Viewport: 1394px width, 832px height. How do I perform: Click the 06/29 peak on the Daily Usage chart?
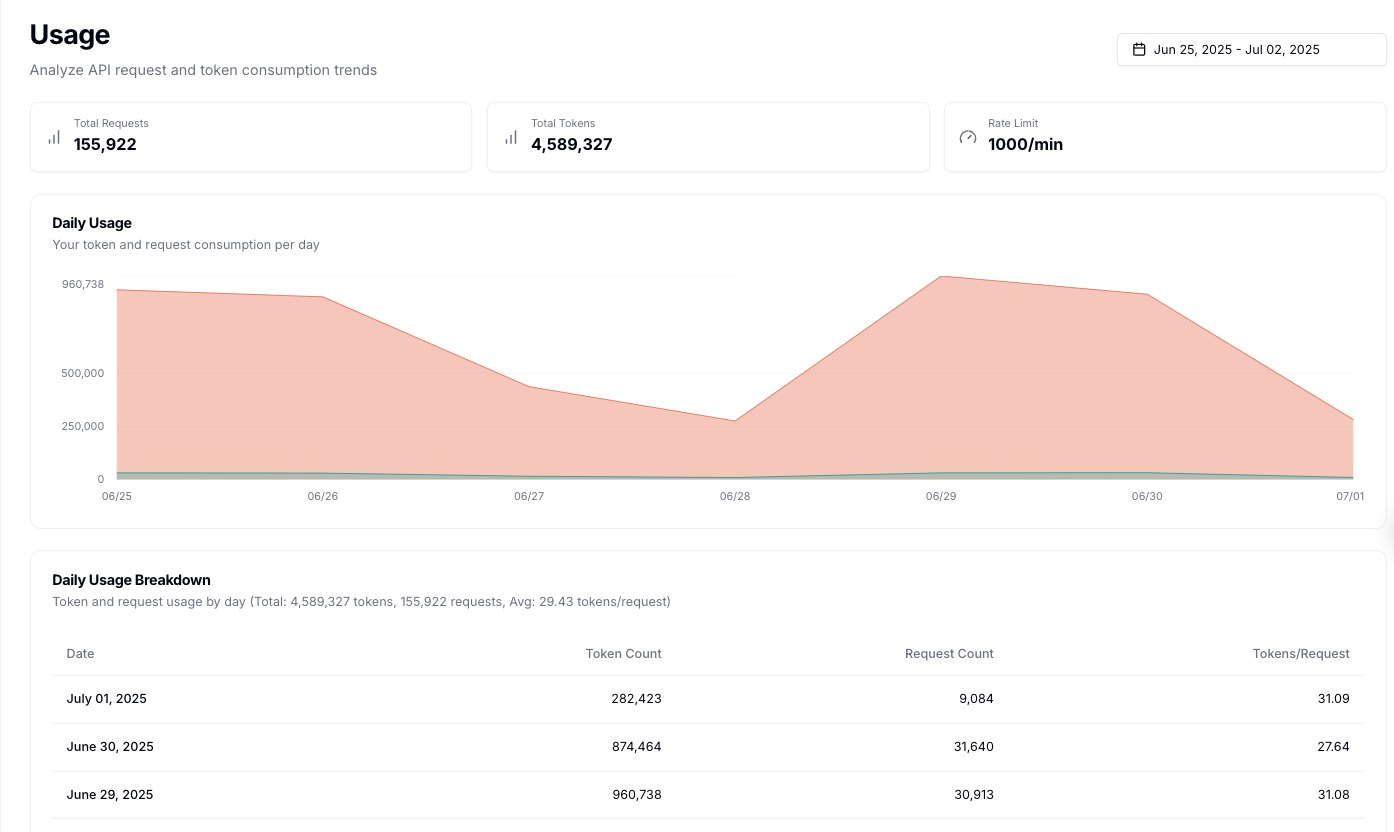coord(940,277)
